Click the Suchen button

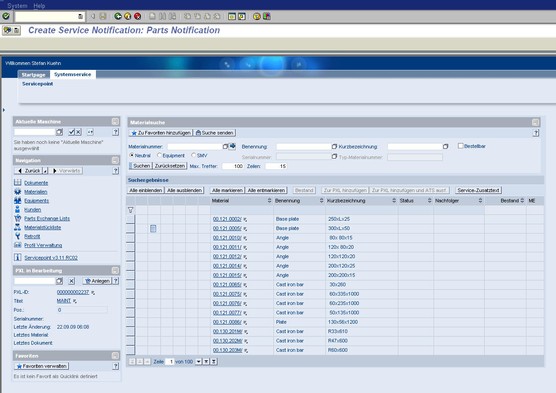[141, 166]
